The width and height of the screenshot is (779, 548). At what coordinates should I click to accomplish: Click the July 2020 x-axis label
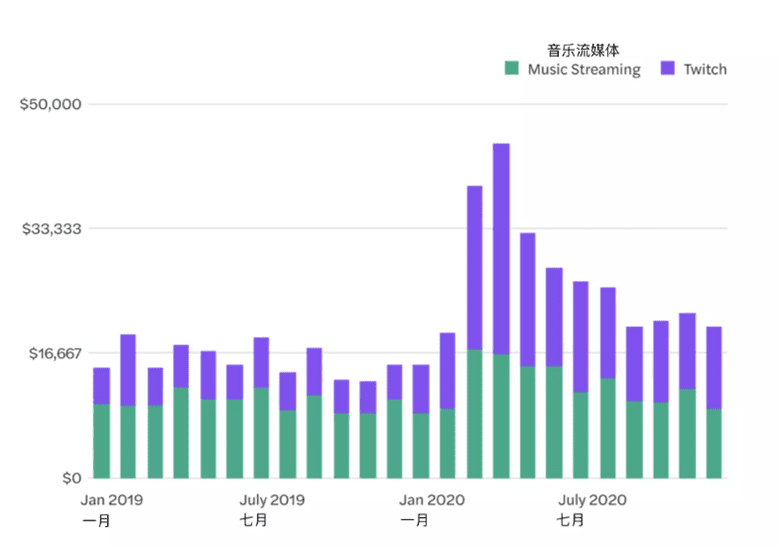[x=592, y=499]
